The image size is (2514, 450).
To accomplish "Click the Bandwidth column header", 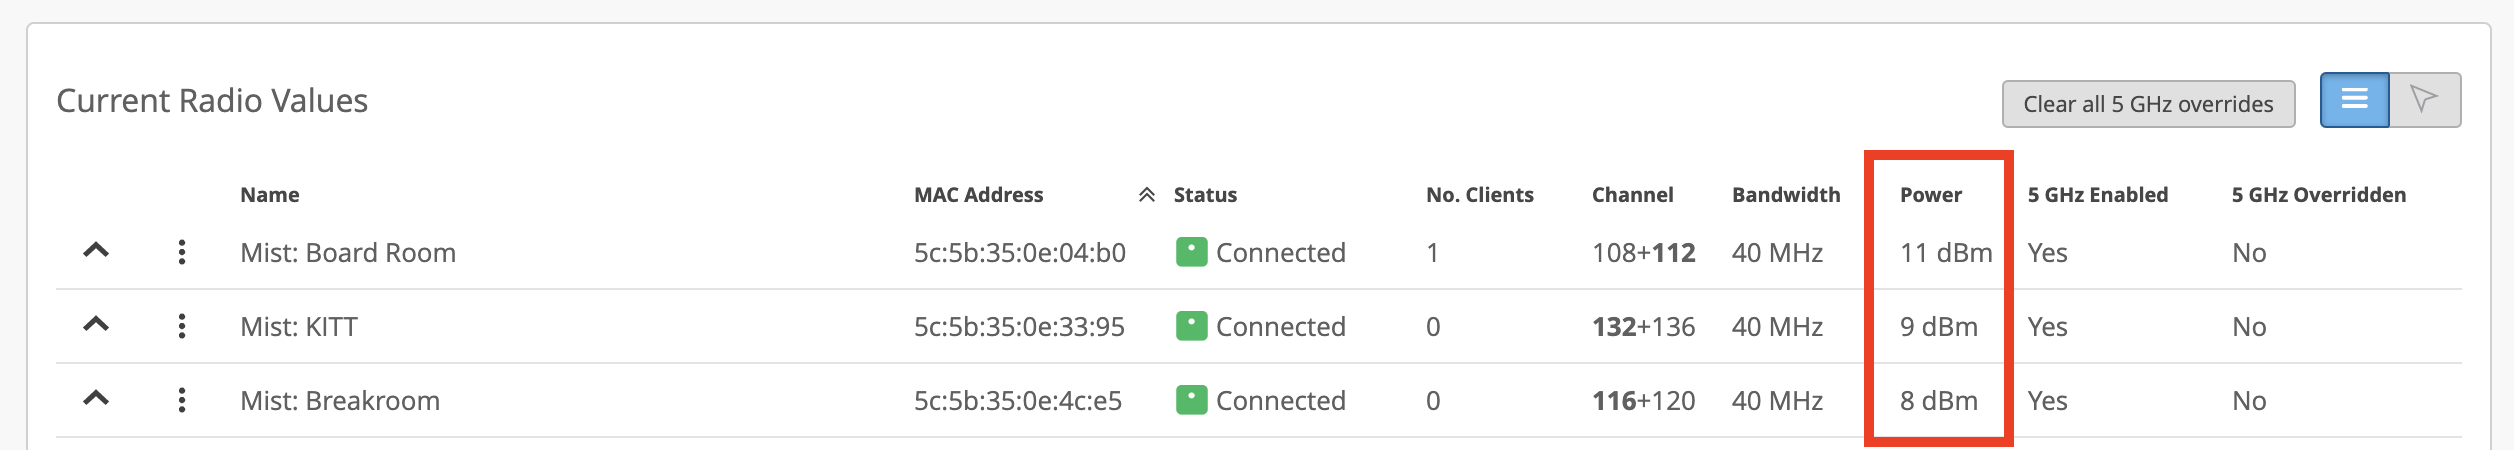I will pos(1786,195).
